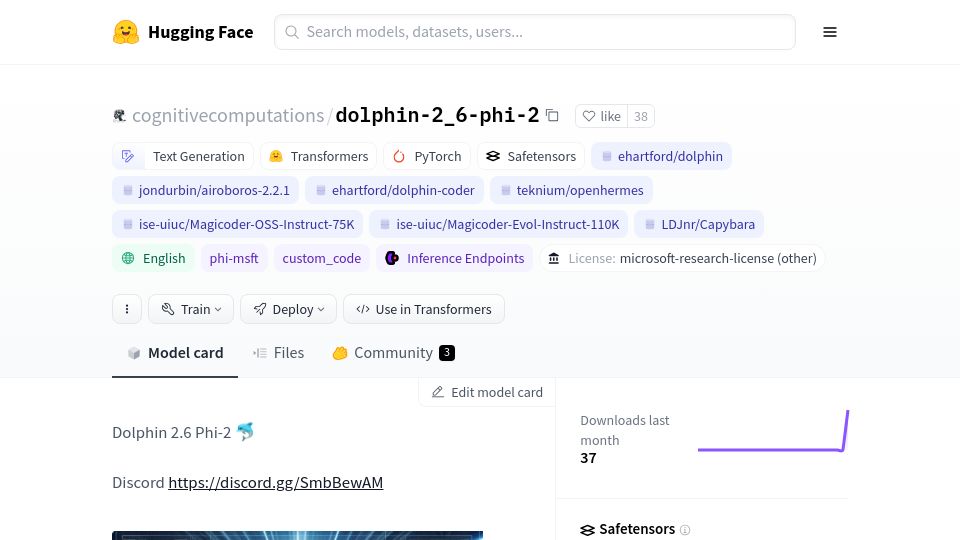This screenshot has height=540, width=960.
Task: Open the Magicoder-OSS-Instruct-75K dataset tag
Action: 238,224
